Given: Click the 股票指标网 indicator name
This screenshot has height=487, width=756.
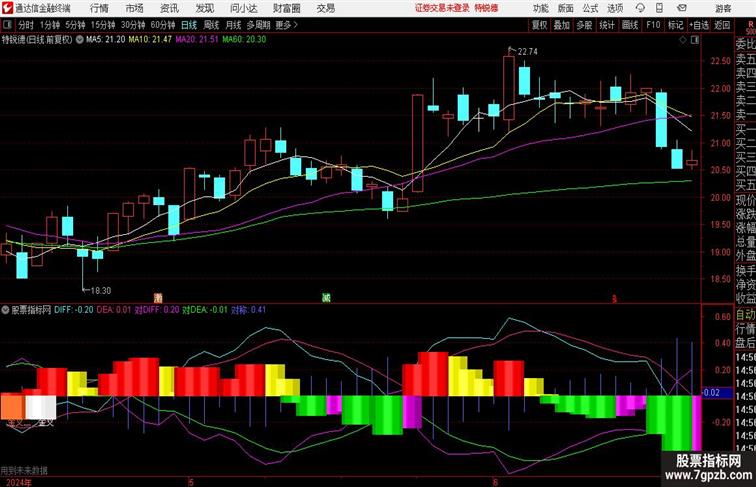Looking at the screenshot, I should (x=31, y=310).
